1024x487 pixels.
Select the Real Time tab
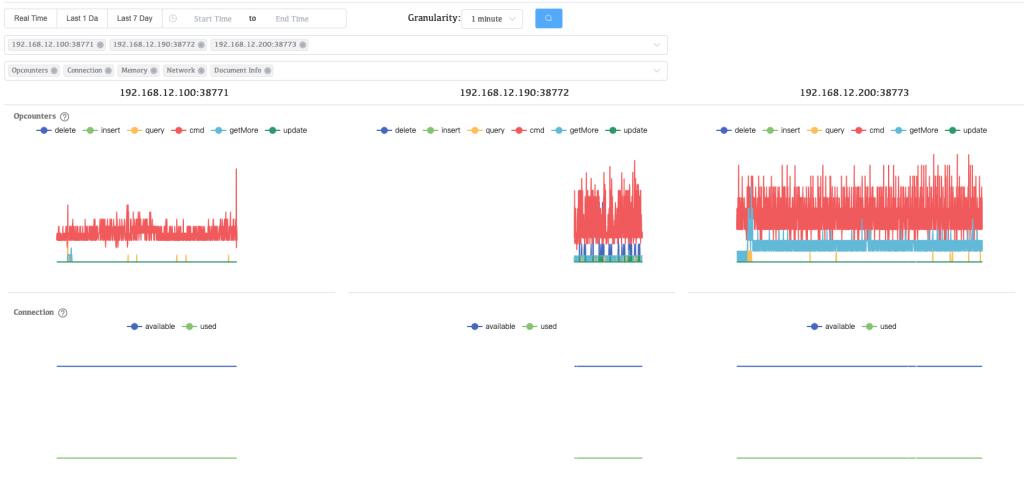pyautogui.click(x=33, y=19)
